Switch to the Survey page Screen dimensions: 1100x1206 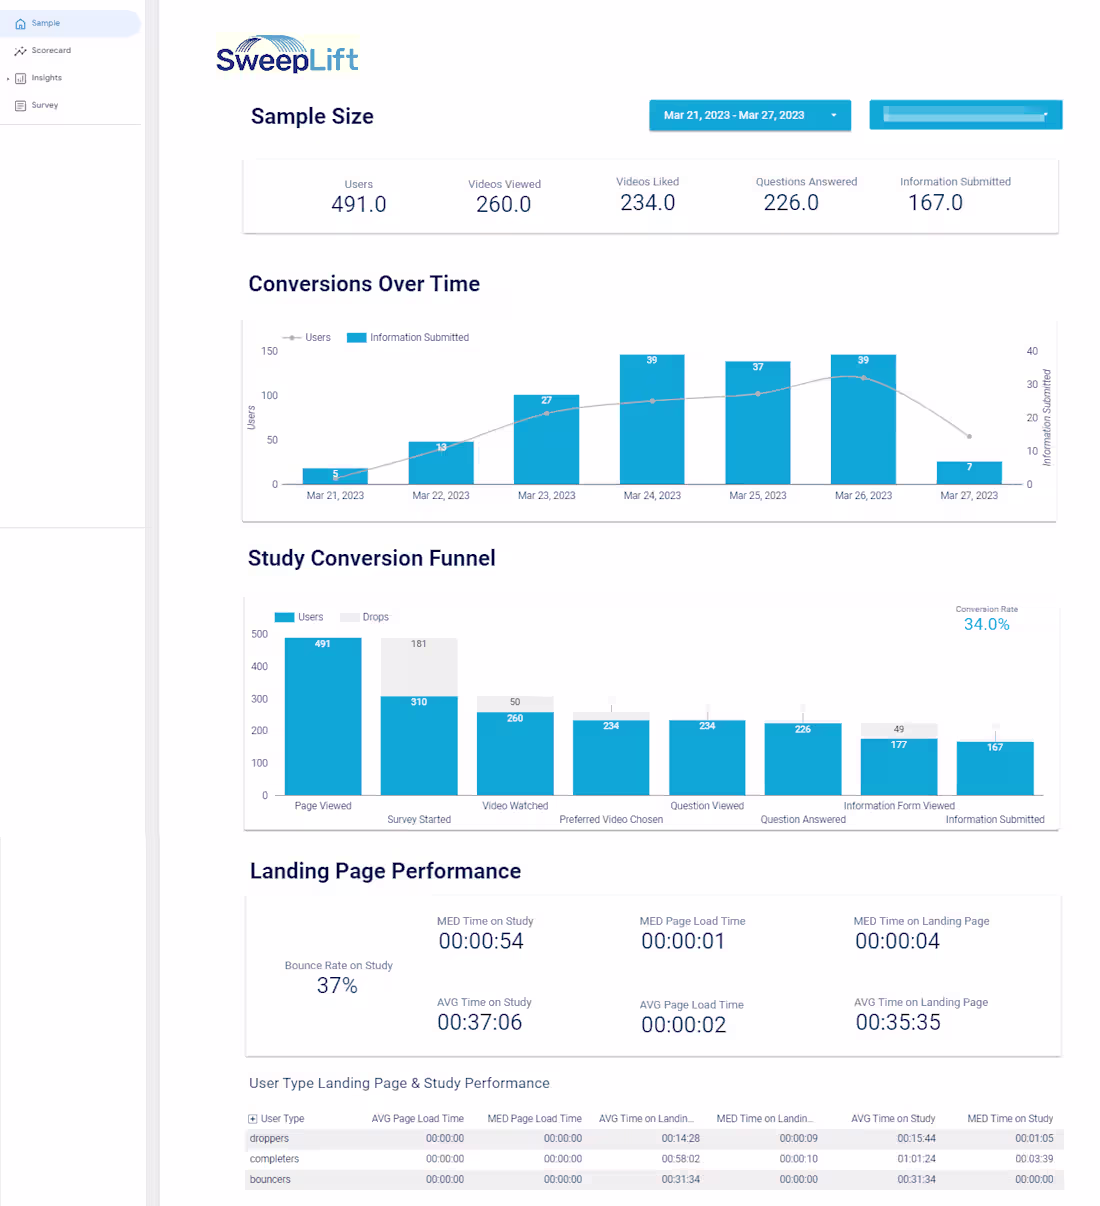click(x=43, y=104)
